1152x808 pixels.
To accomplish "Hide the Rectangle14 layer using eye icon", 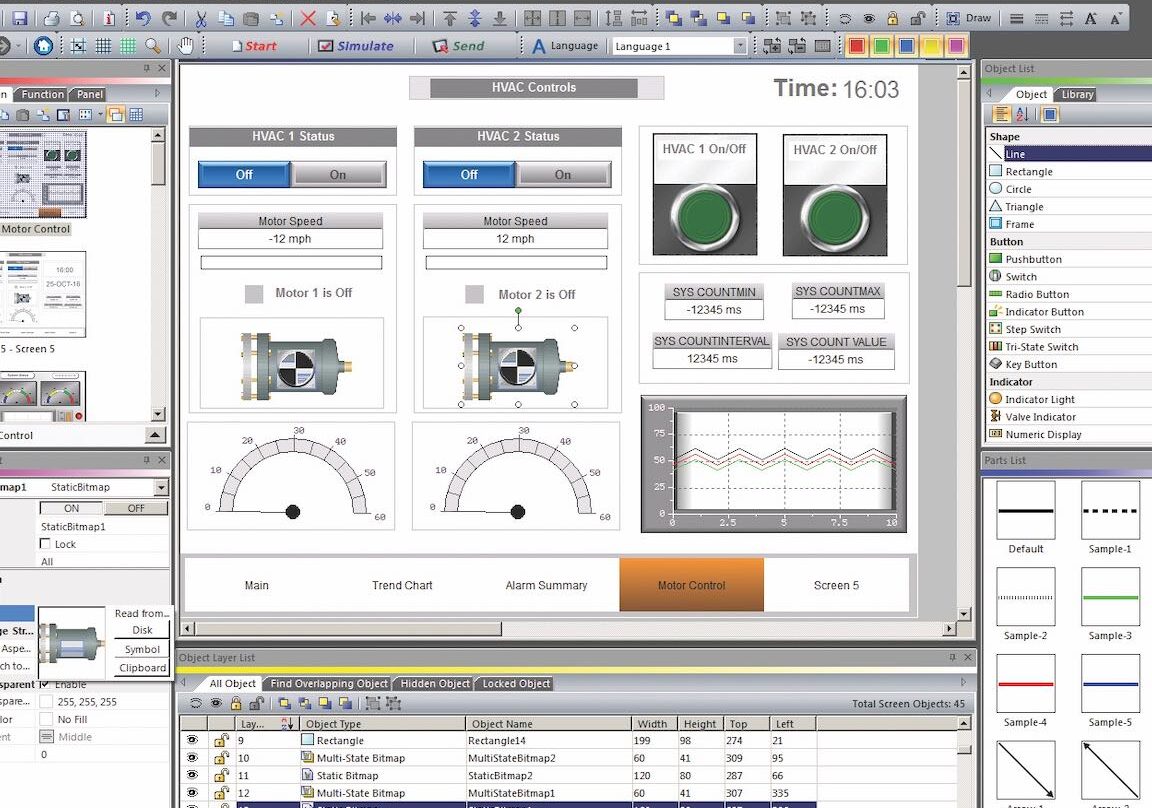I will 192,740.
